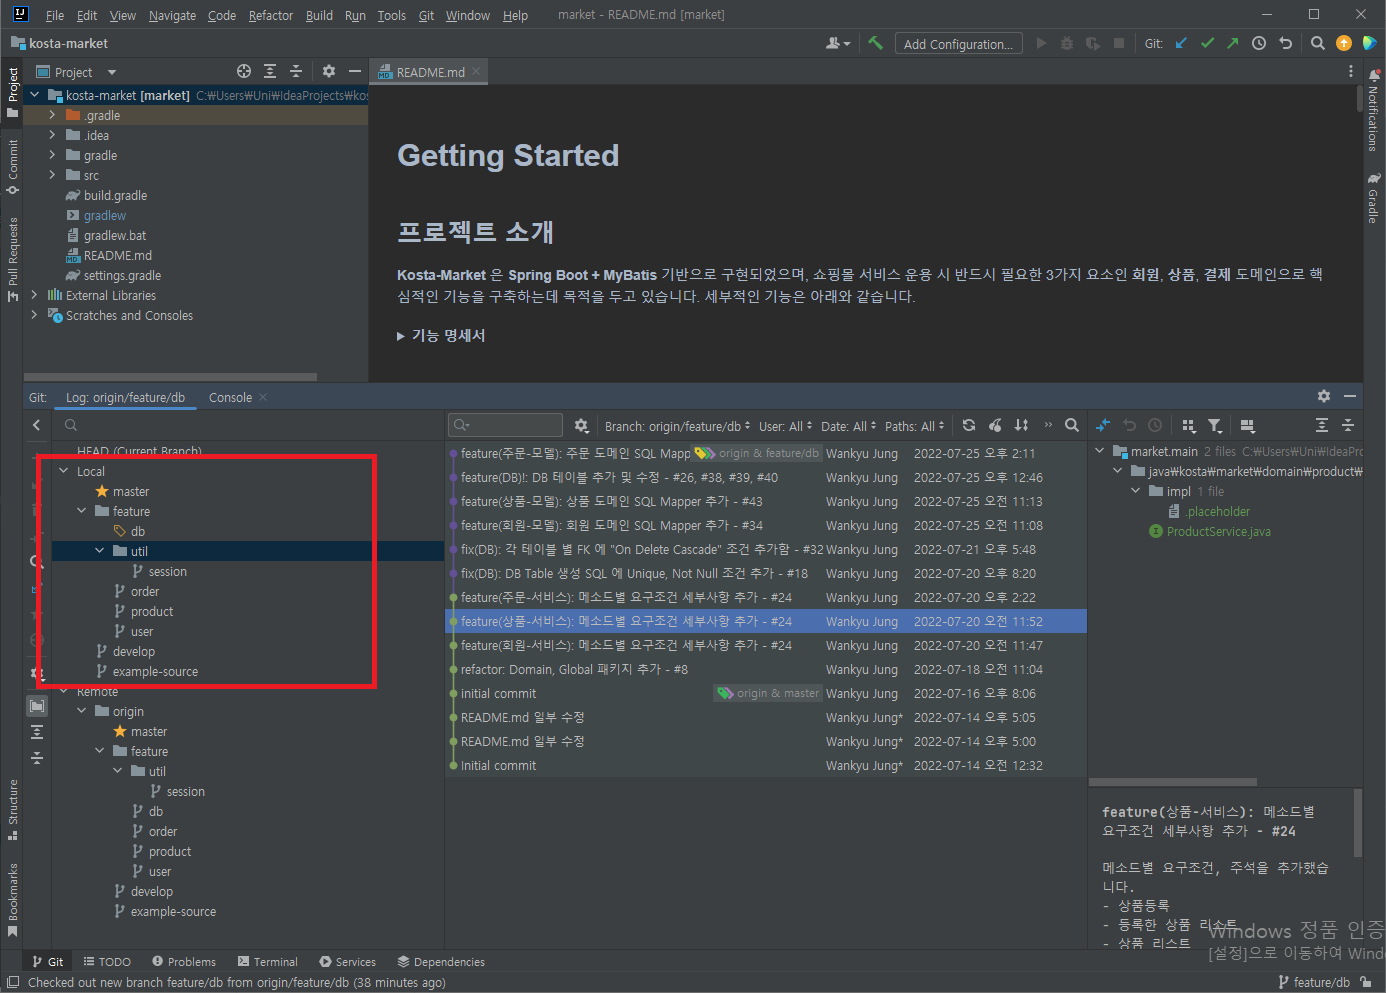Expand the Date: All filter dropdown
The image size is (1386, 993).
[848, 425]
